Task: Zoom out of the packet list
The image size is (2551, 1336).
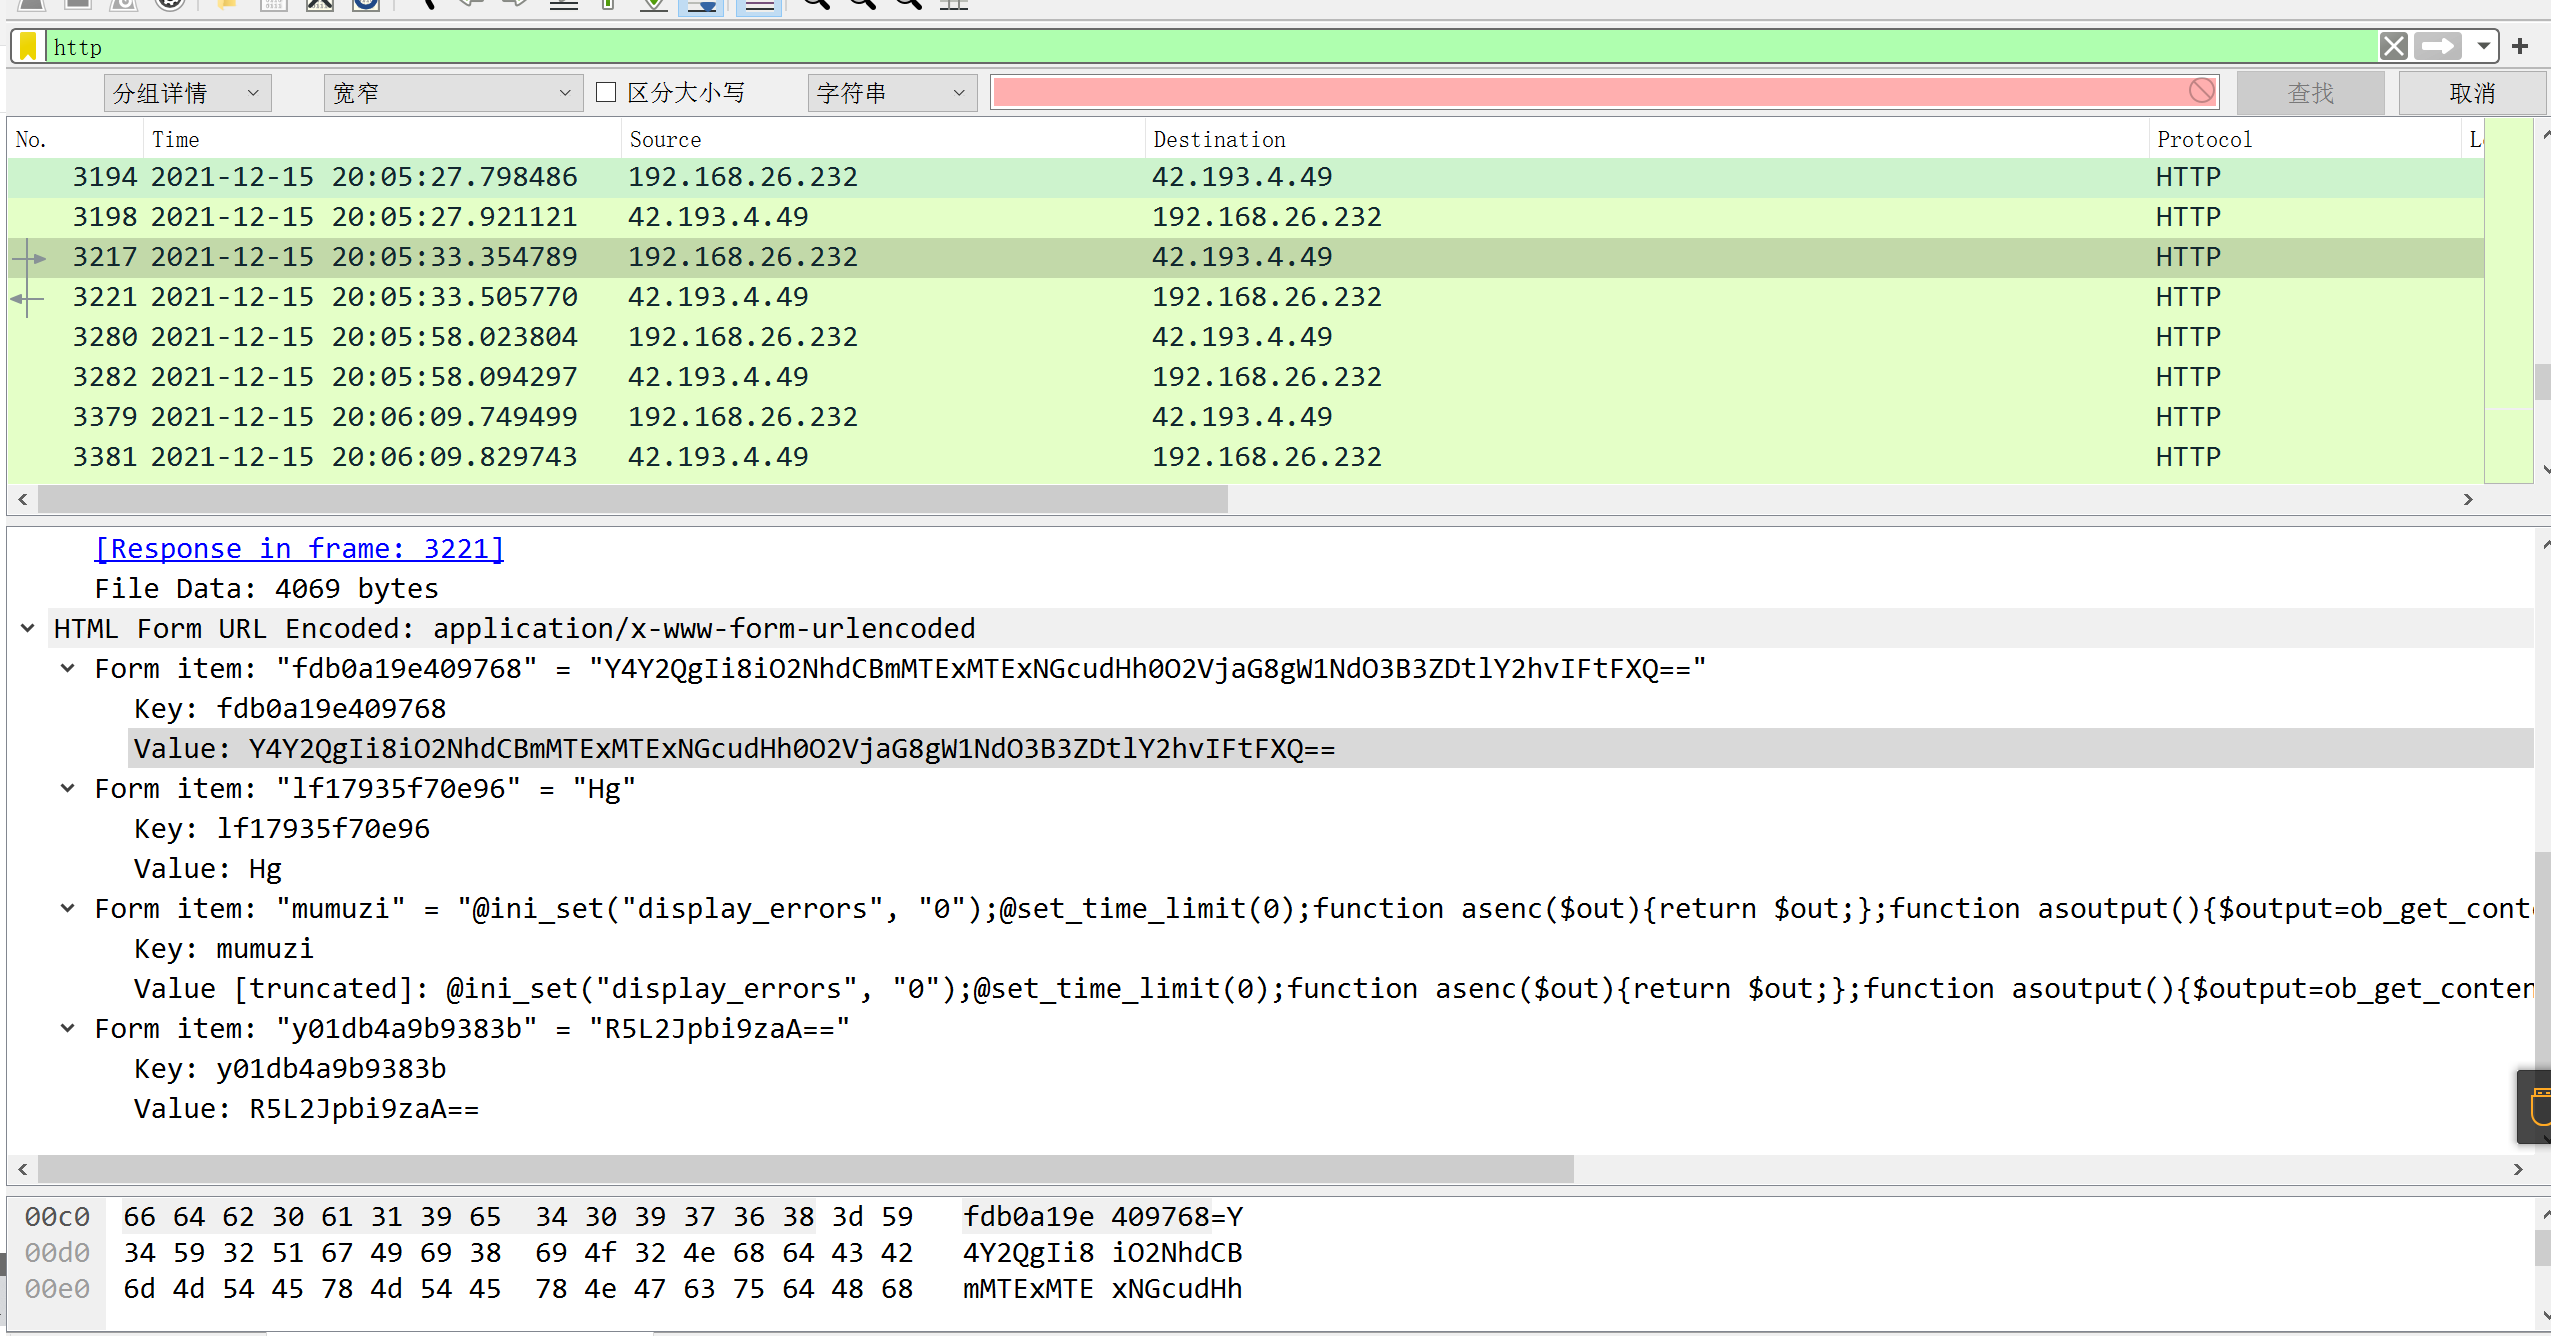Action: pos(862,5)
